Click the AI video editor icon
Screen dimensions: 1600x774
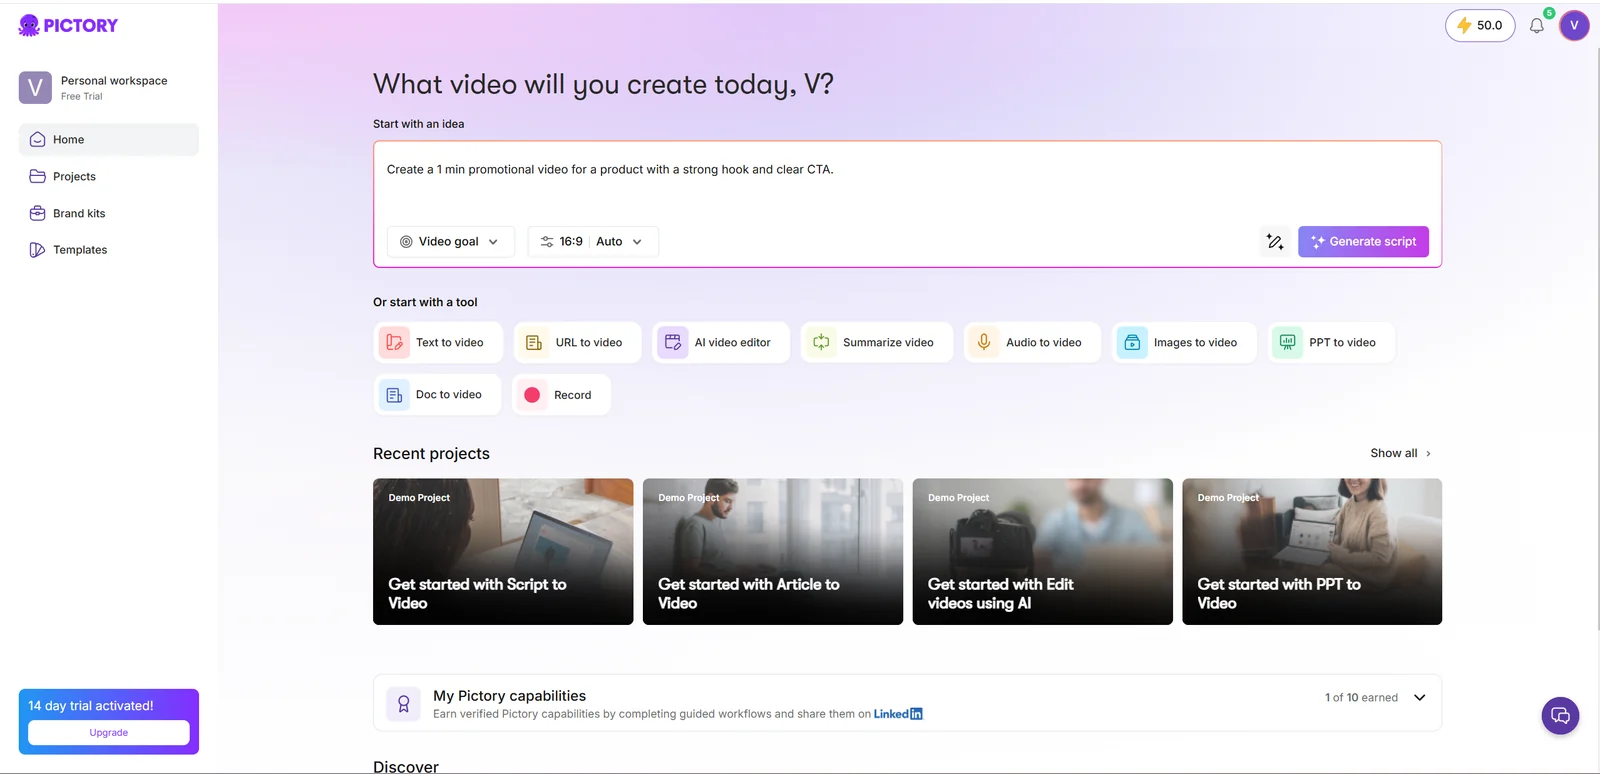pos(673,342)
